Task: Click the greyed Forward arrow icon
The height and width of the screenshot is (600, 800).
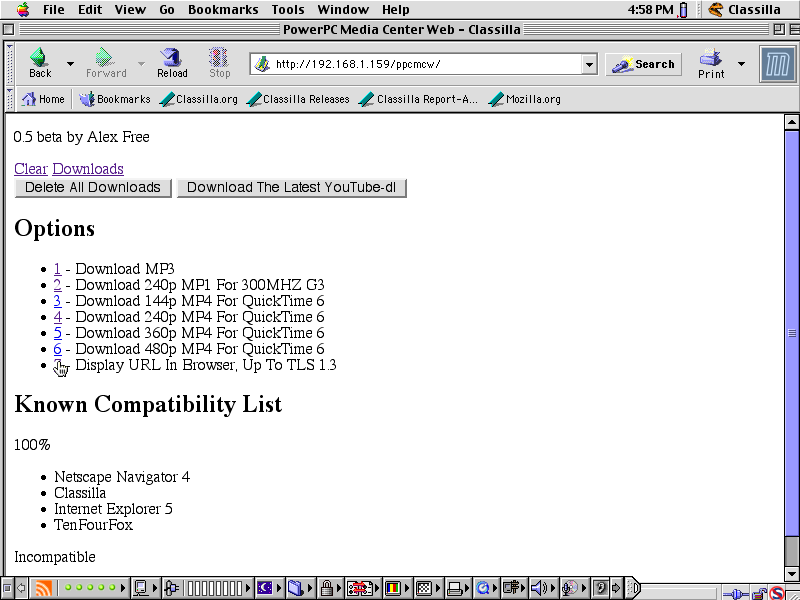Action: point(104,57)
